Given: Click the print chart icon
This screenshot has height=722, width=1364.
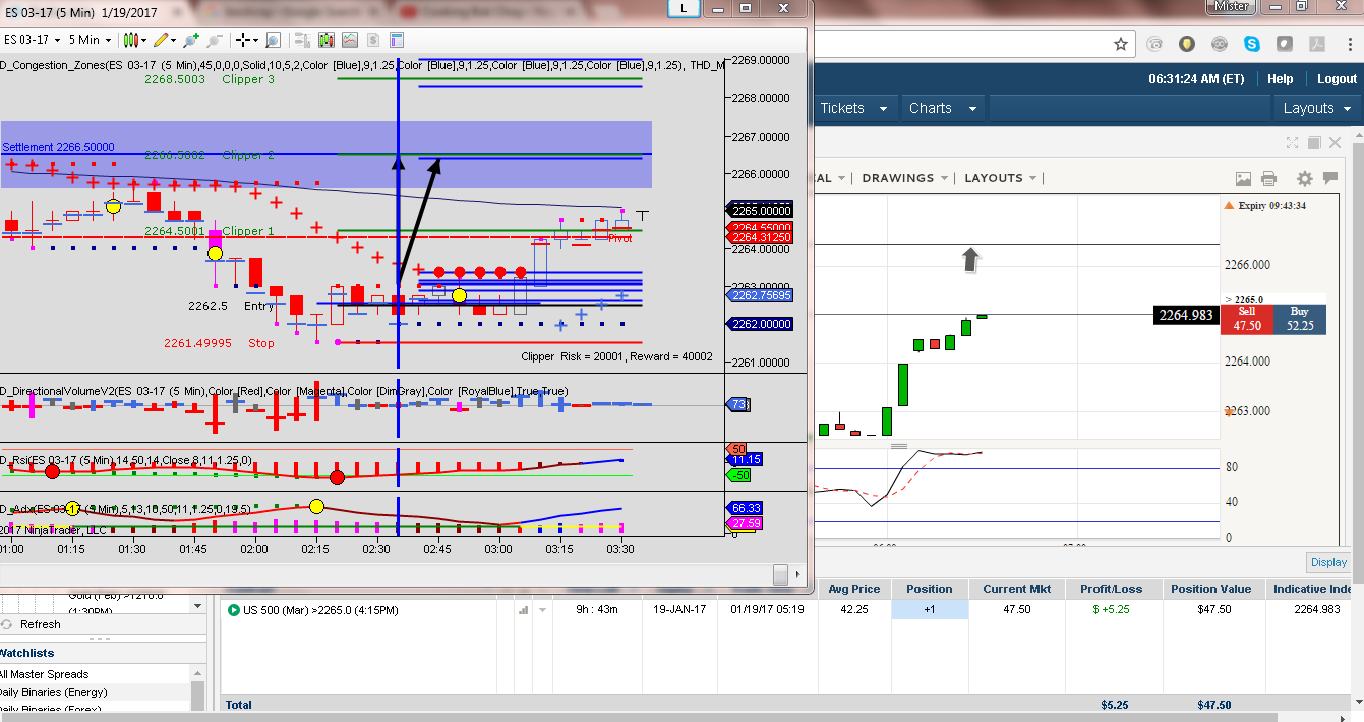Looking at the screenshot, I should 1269,179.
